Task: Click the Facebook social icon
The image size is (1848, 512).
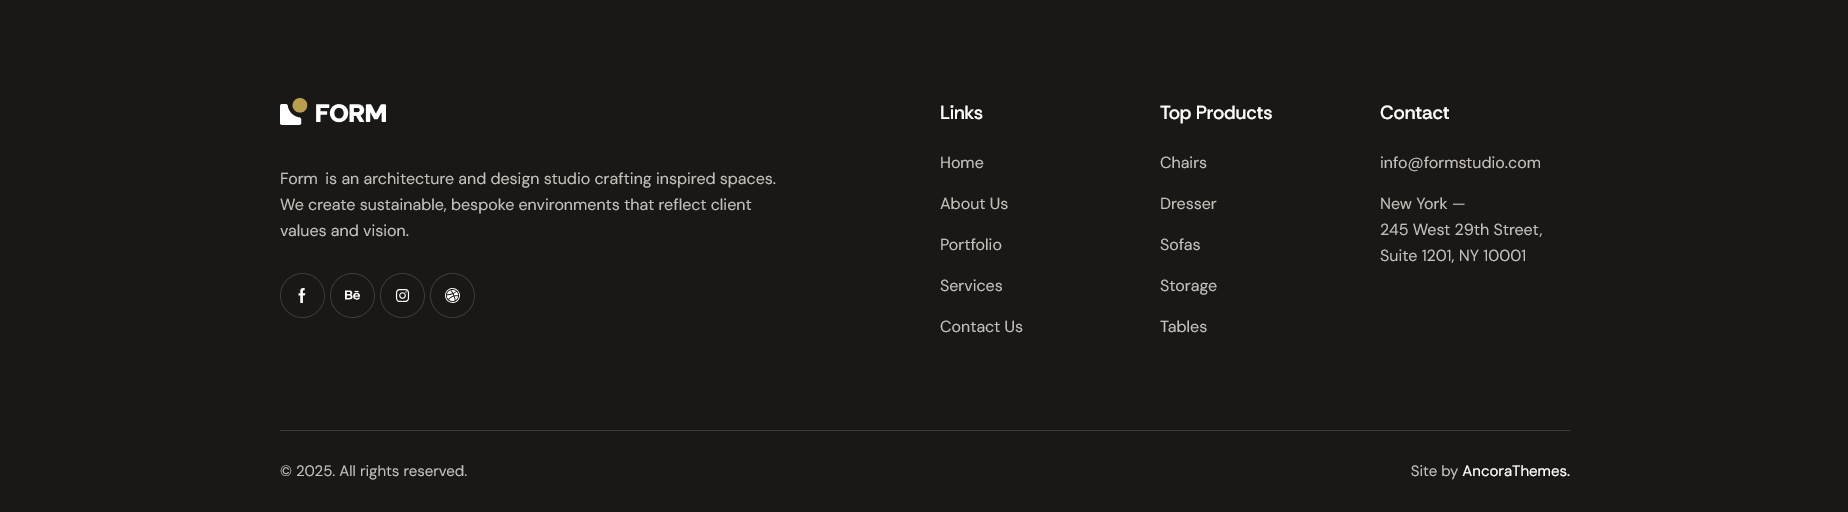Action: point(302,296)
